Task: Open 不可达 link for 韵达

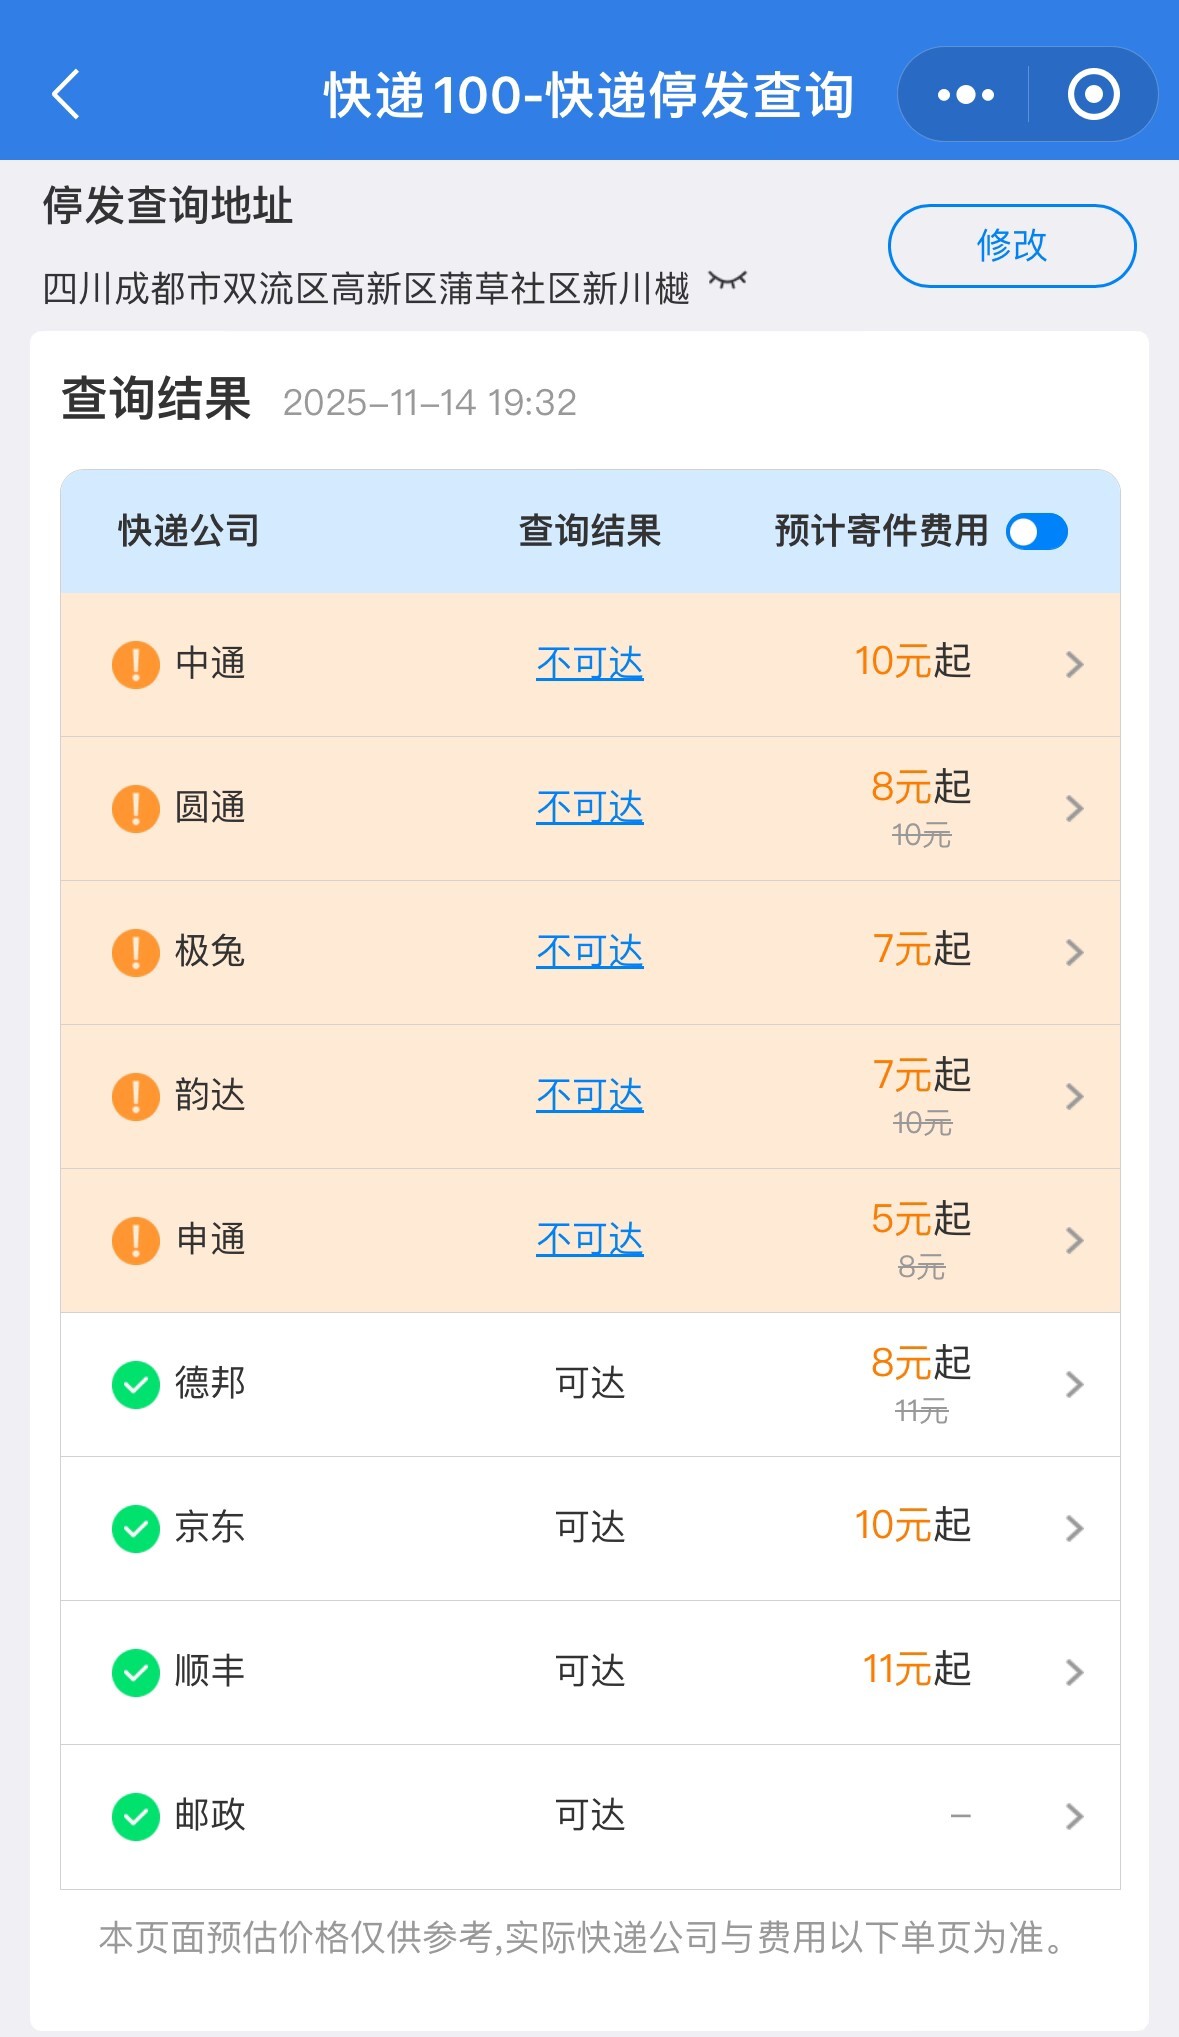Action: click(x=589, y=1096)
